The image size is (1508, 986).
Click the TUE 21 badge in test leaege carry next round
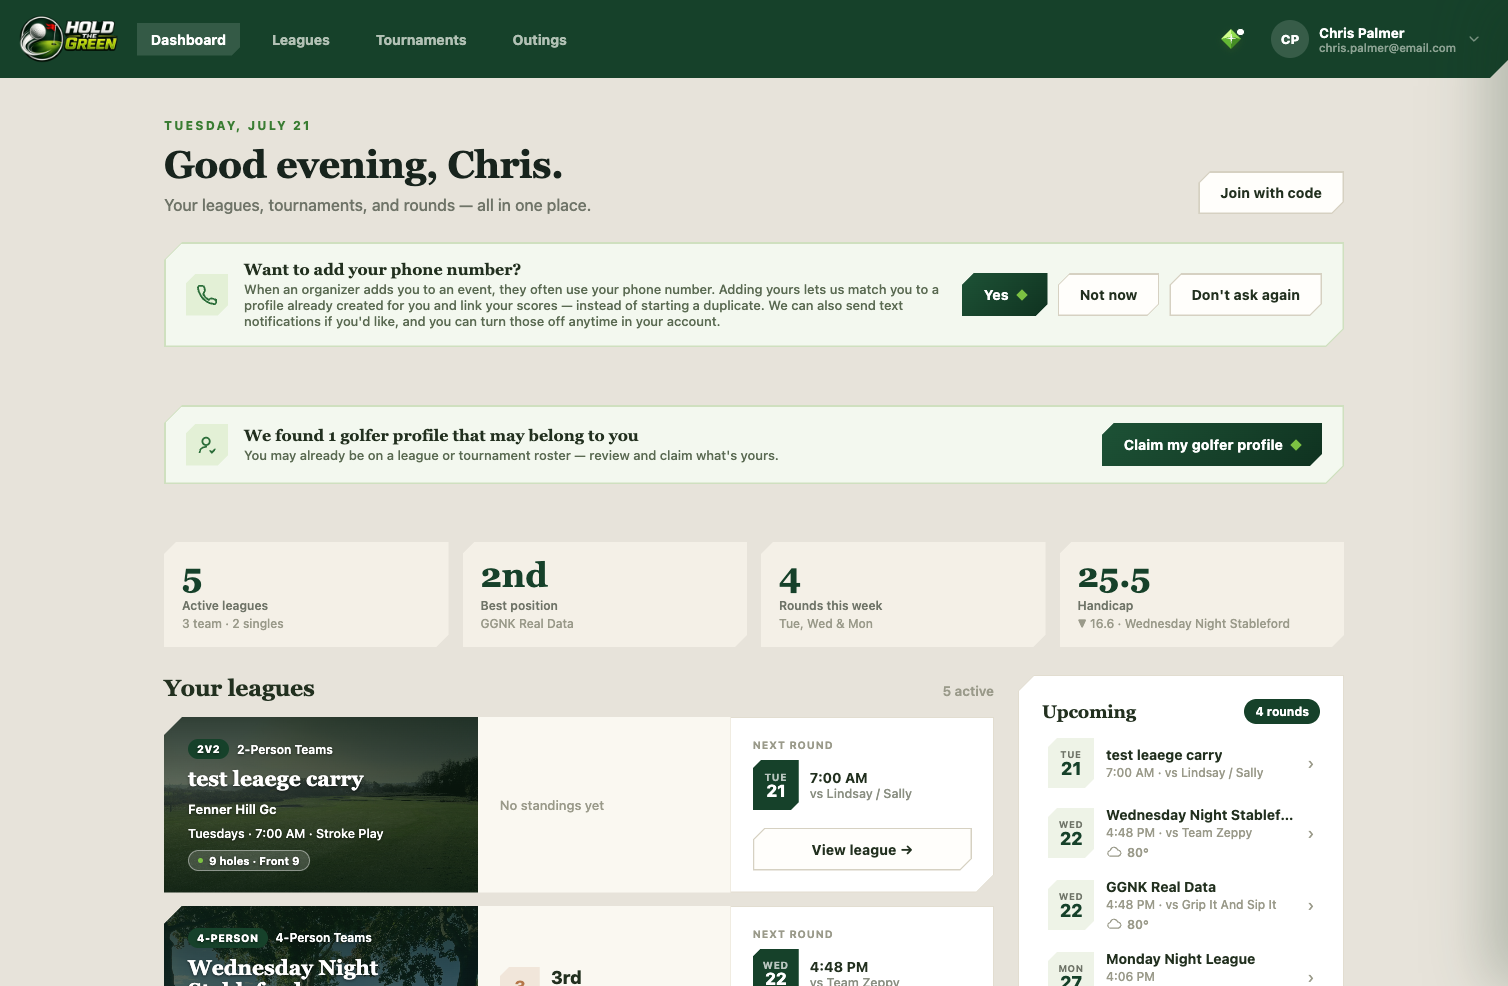pyautogui.click(x=776, y=785)
